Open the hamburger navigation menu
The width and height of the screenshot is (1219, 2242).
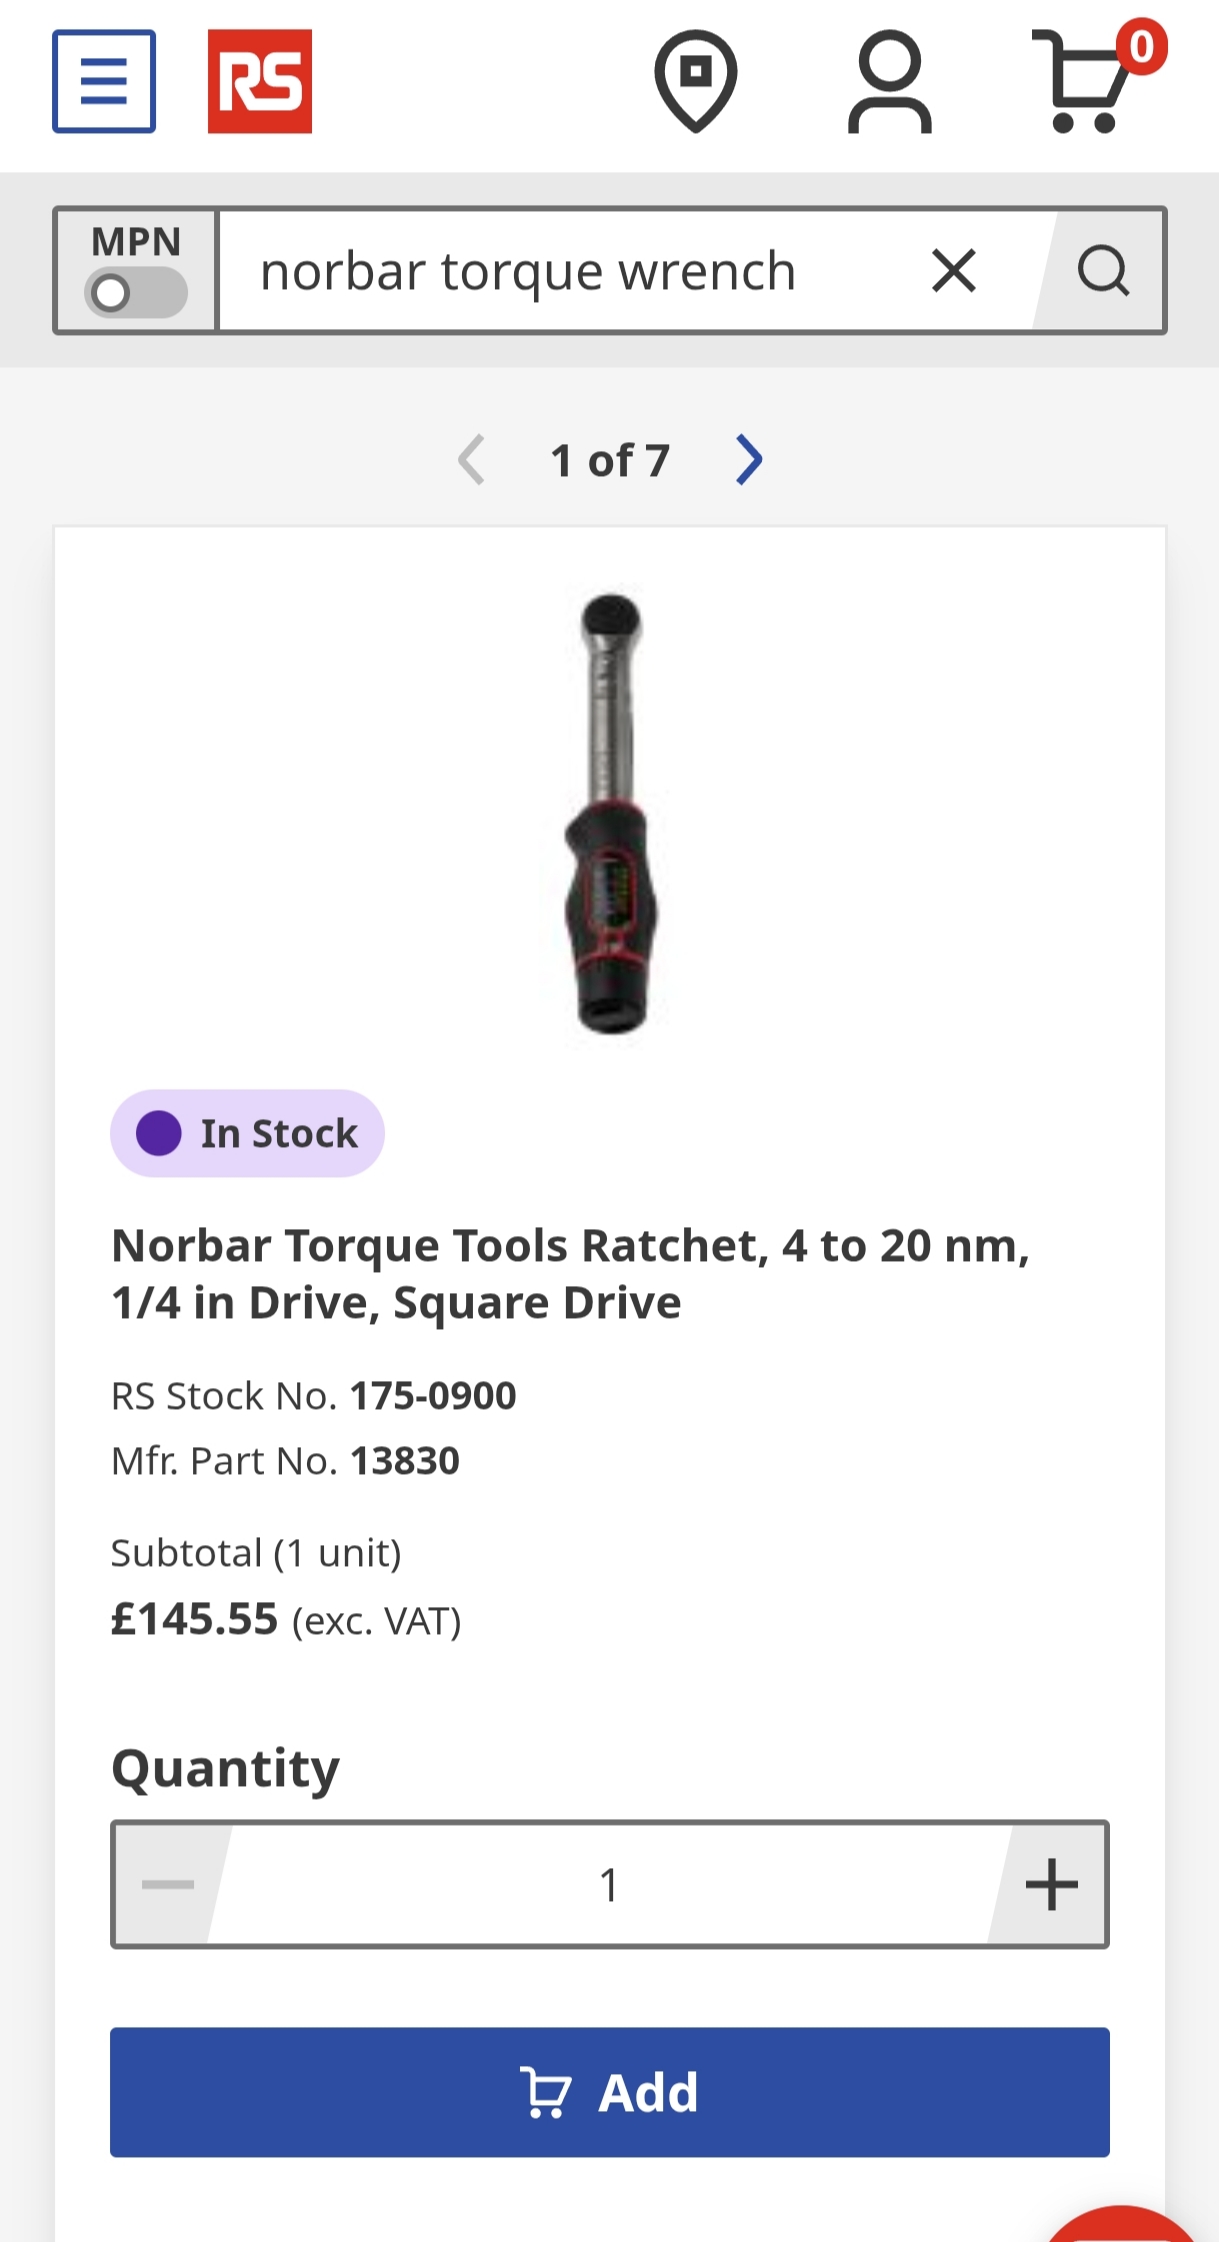click(x=104, y=81)
